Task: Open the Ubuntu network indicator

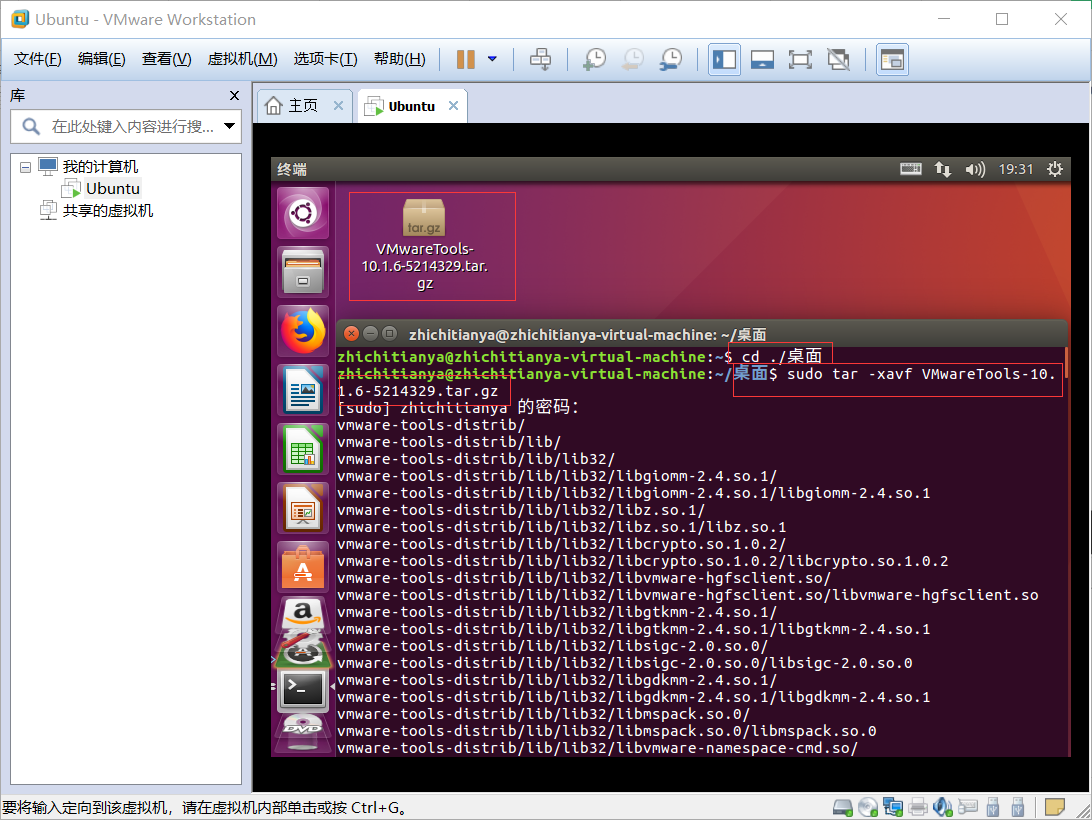Action: (942, 169)
